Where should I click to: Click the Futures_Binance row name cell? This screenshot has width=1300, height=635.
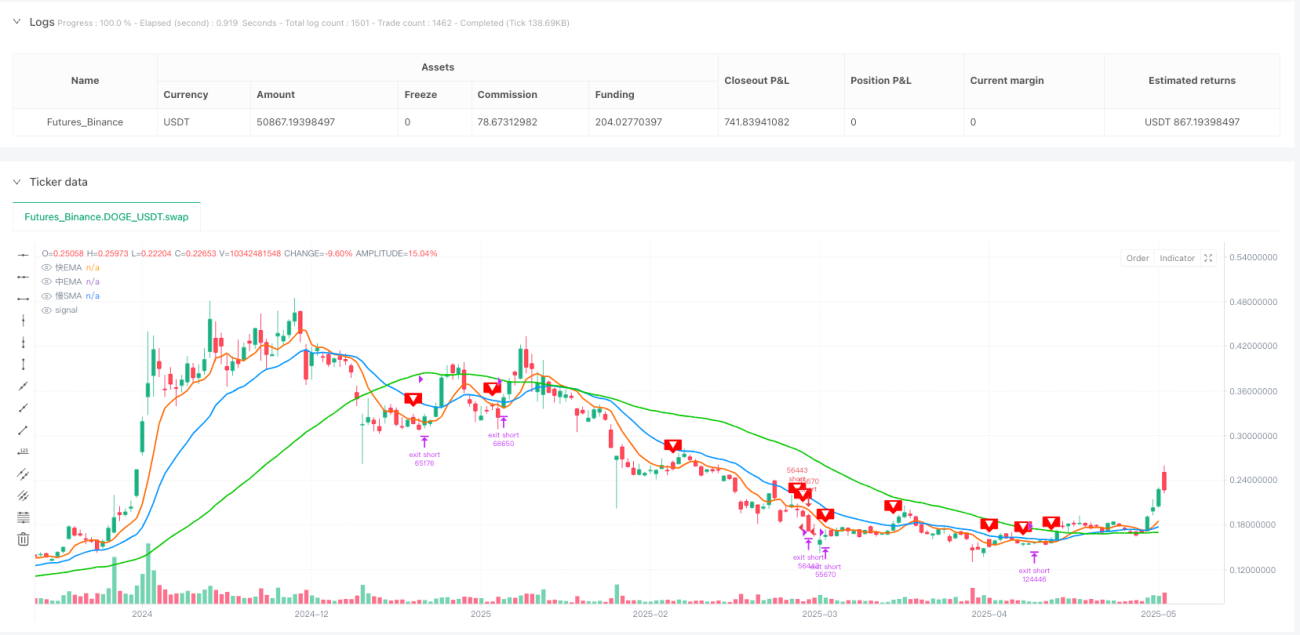[x=85, y=122]
